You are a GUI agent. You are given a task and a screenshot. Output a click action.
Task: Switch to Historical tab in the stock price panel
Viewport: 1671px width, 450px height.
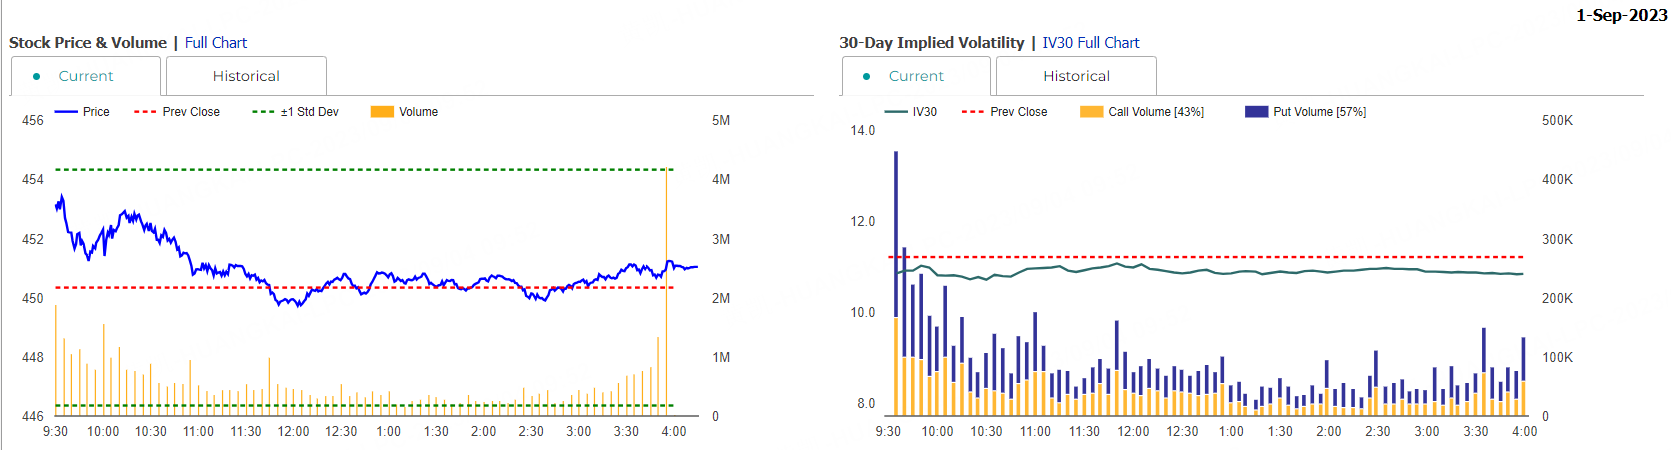[x=246, y=76]
